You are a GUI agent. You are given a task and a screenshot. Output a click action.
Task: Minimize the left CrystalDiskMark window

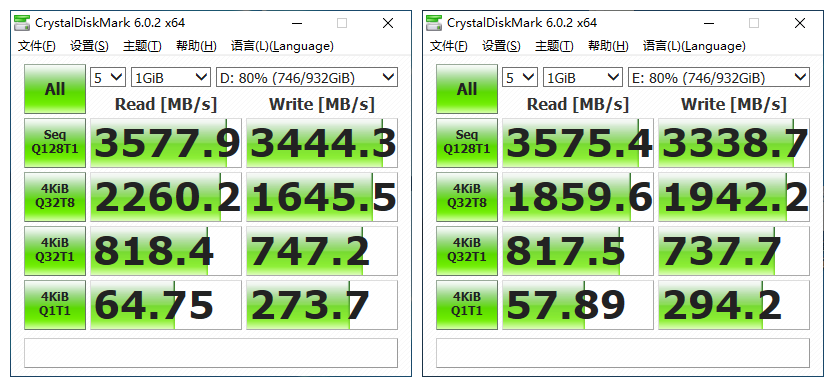coord(296,23)
